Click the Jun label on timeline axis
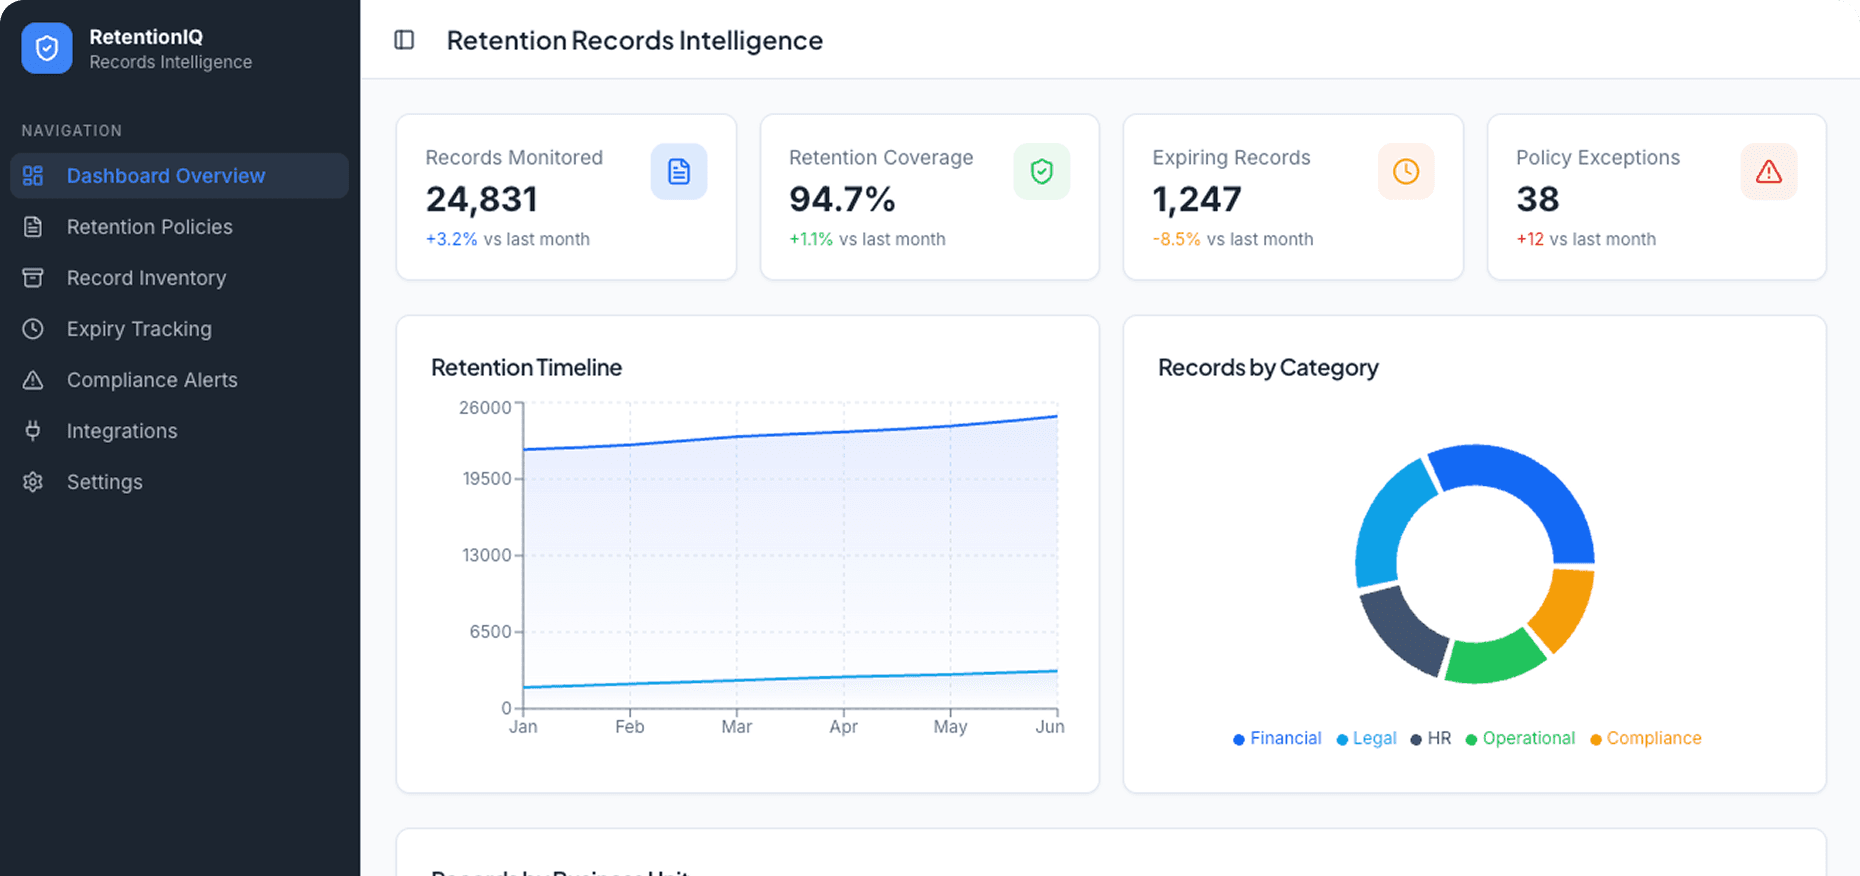The width and height of the screenshot is (1860, 876). click(x=1050, y=727)
